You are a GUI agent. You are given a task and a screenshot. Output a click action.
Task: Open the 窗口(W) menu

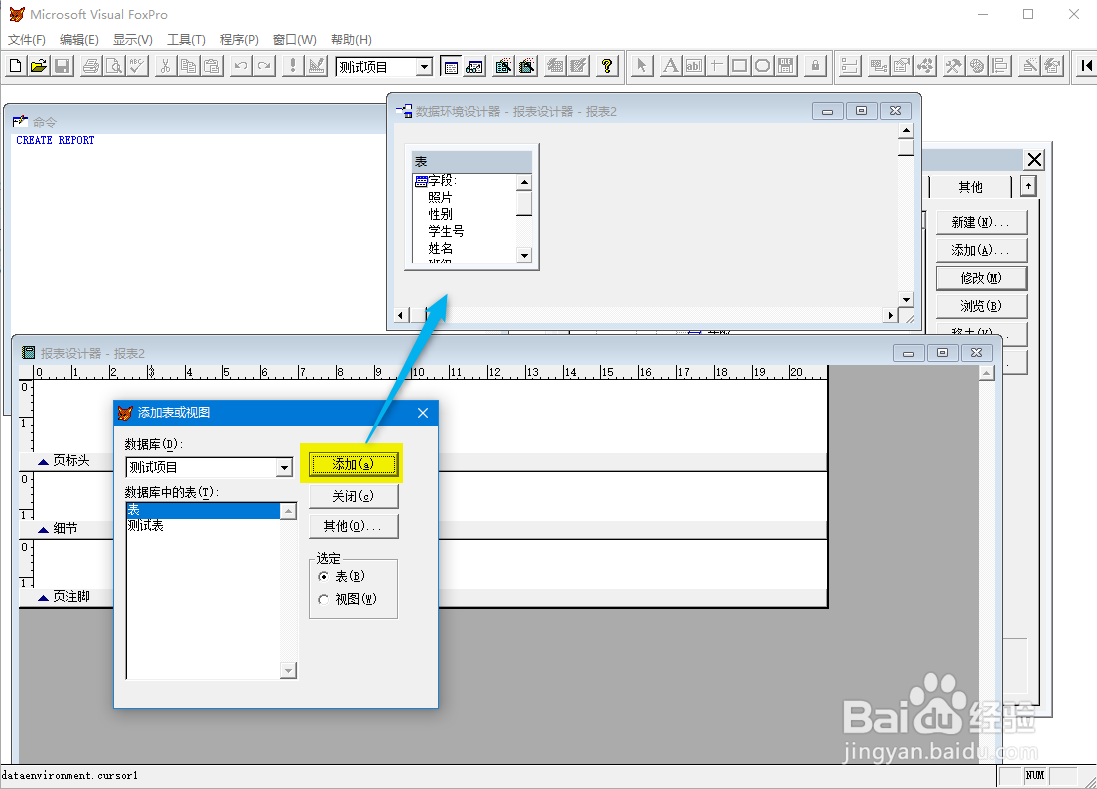coord(295,40)
